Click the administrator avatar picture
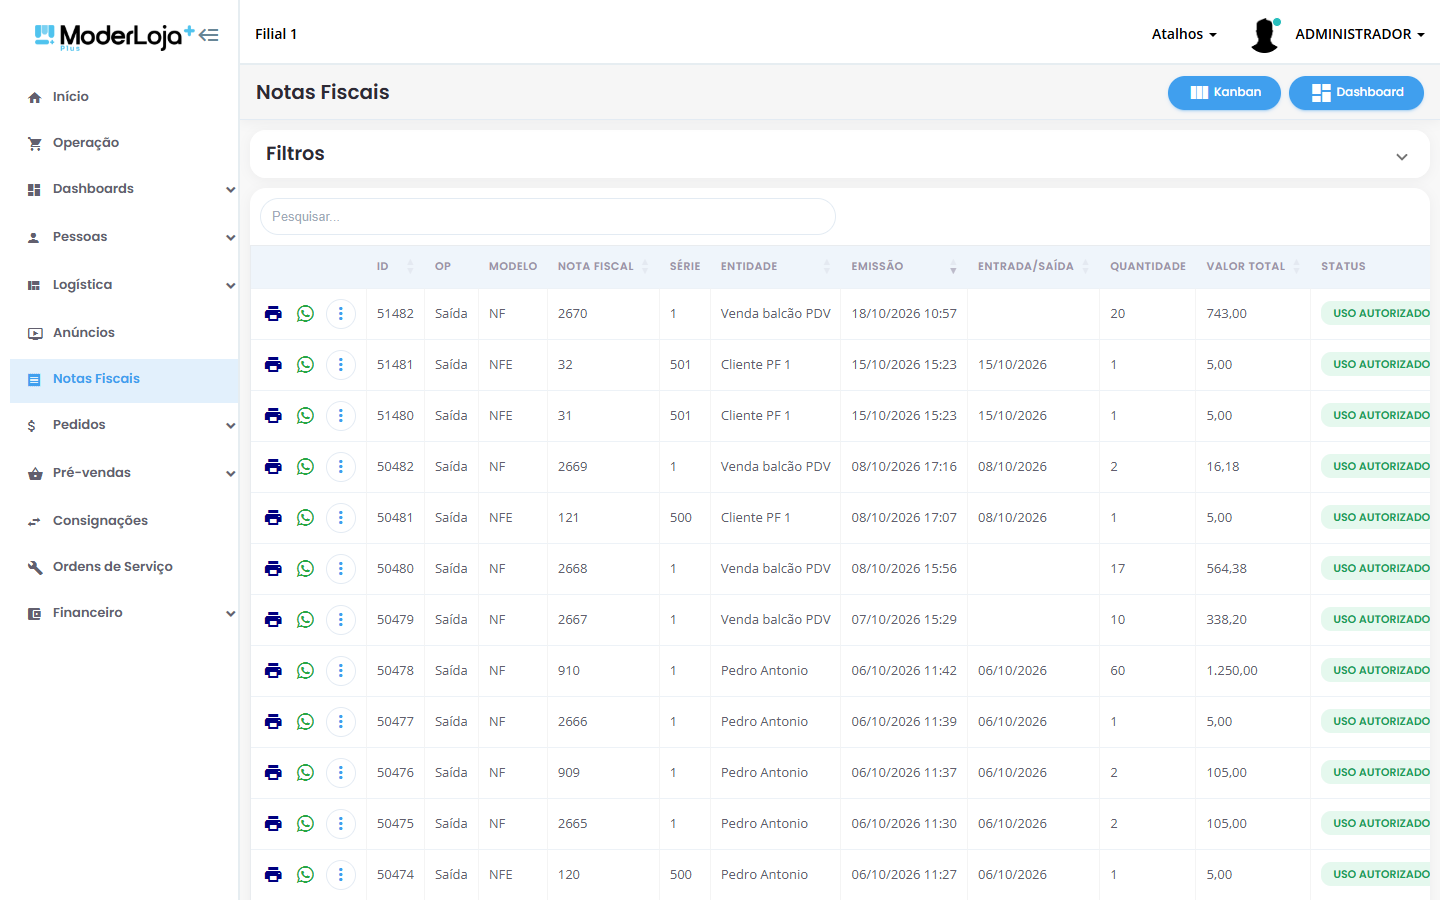This screenshot has height=900, width=1440. pyautogui.click(x=1265, y=35)
